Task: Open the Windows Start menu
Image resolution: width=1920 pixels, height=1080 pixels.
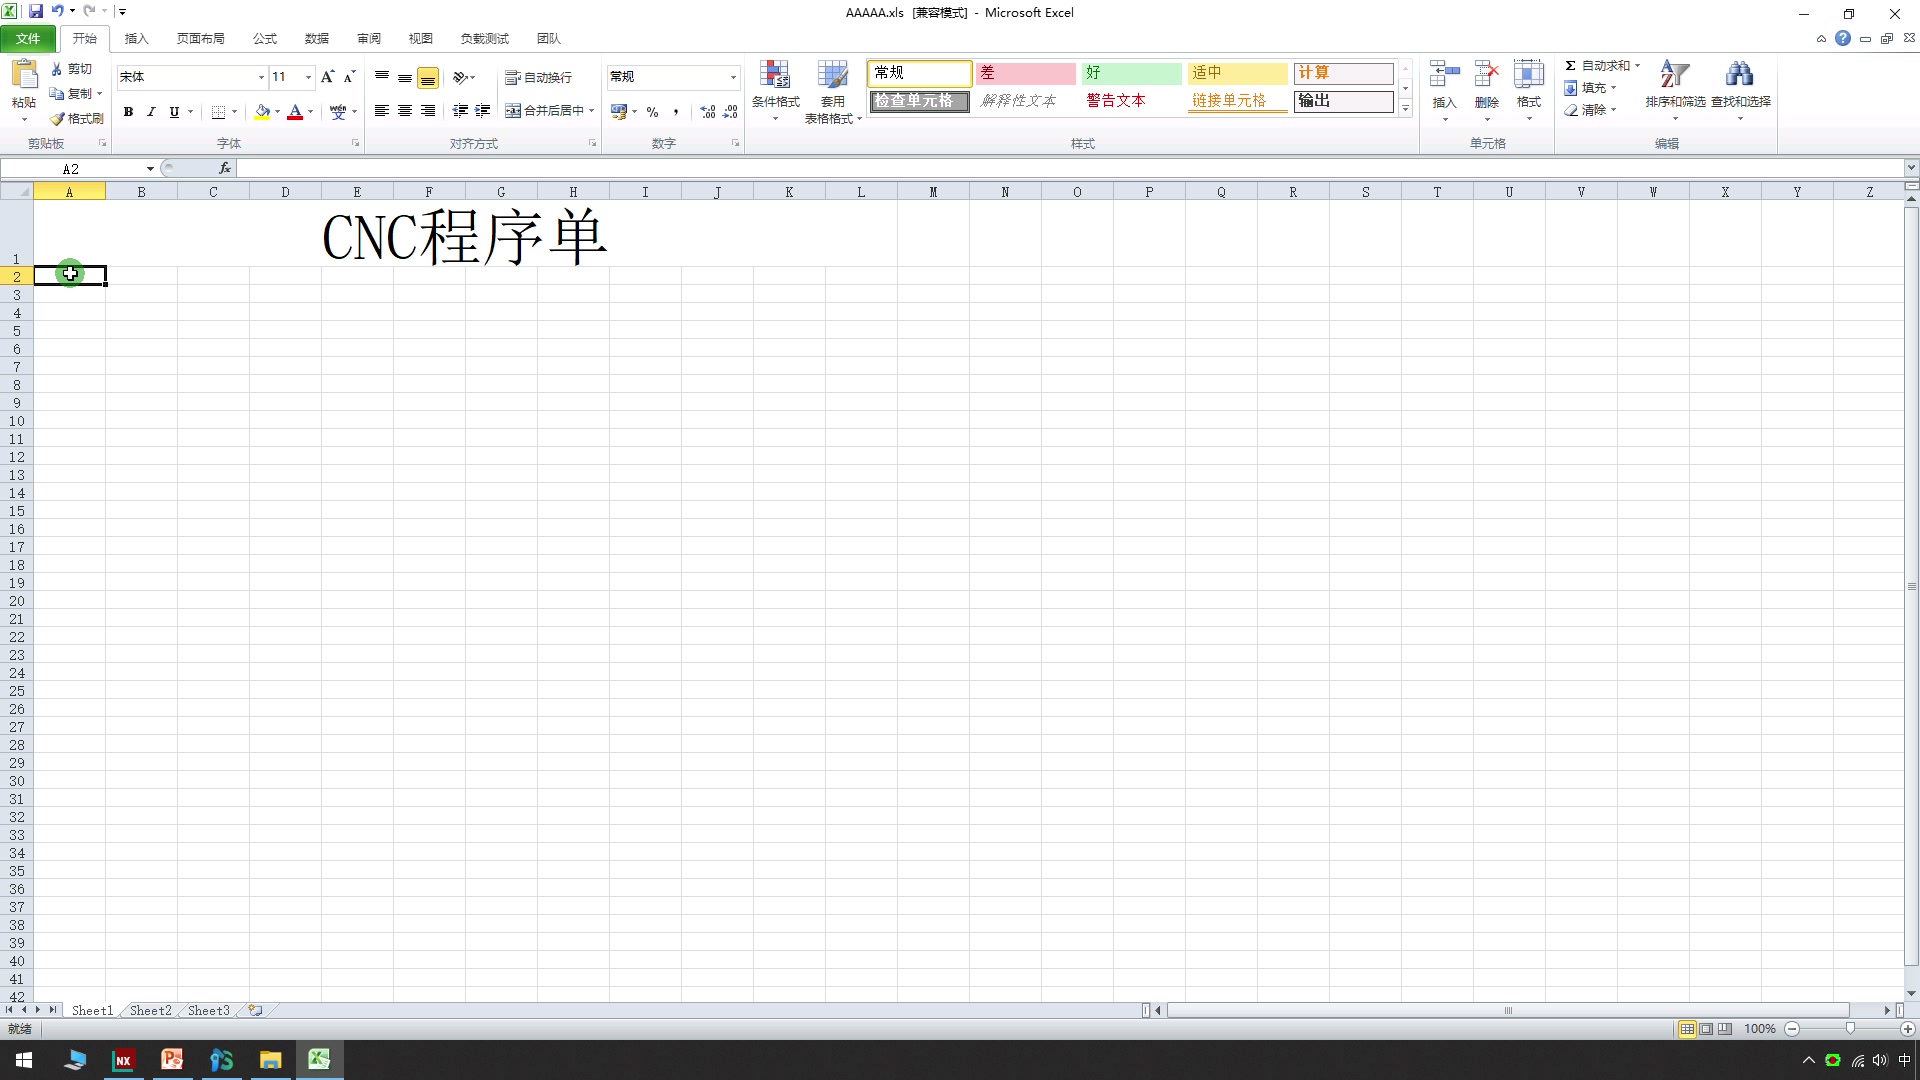Action: coord(24,1060)
